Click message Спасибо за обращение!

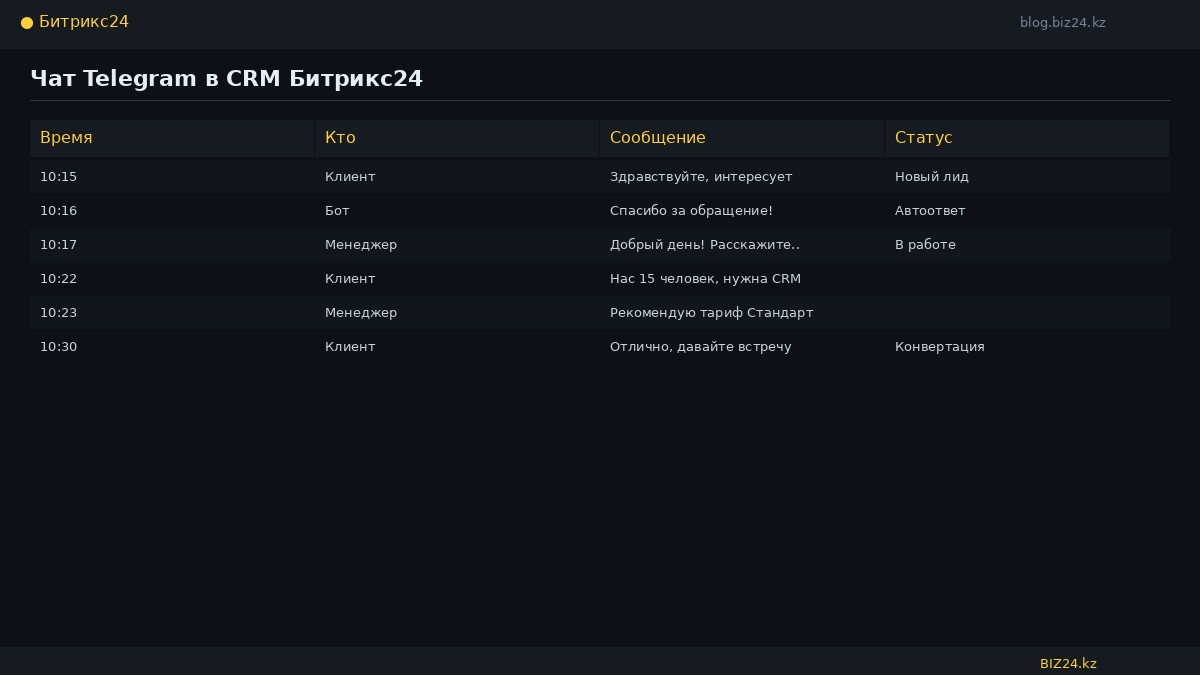[691, 211]
